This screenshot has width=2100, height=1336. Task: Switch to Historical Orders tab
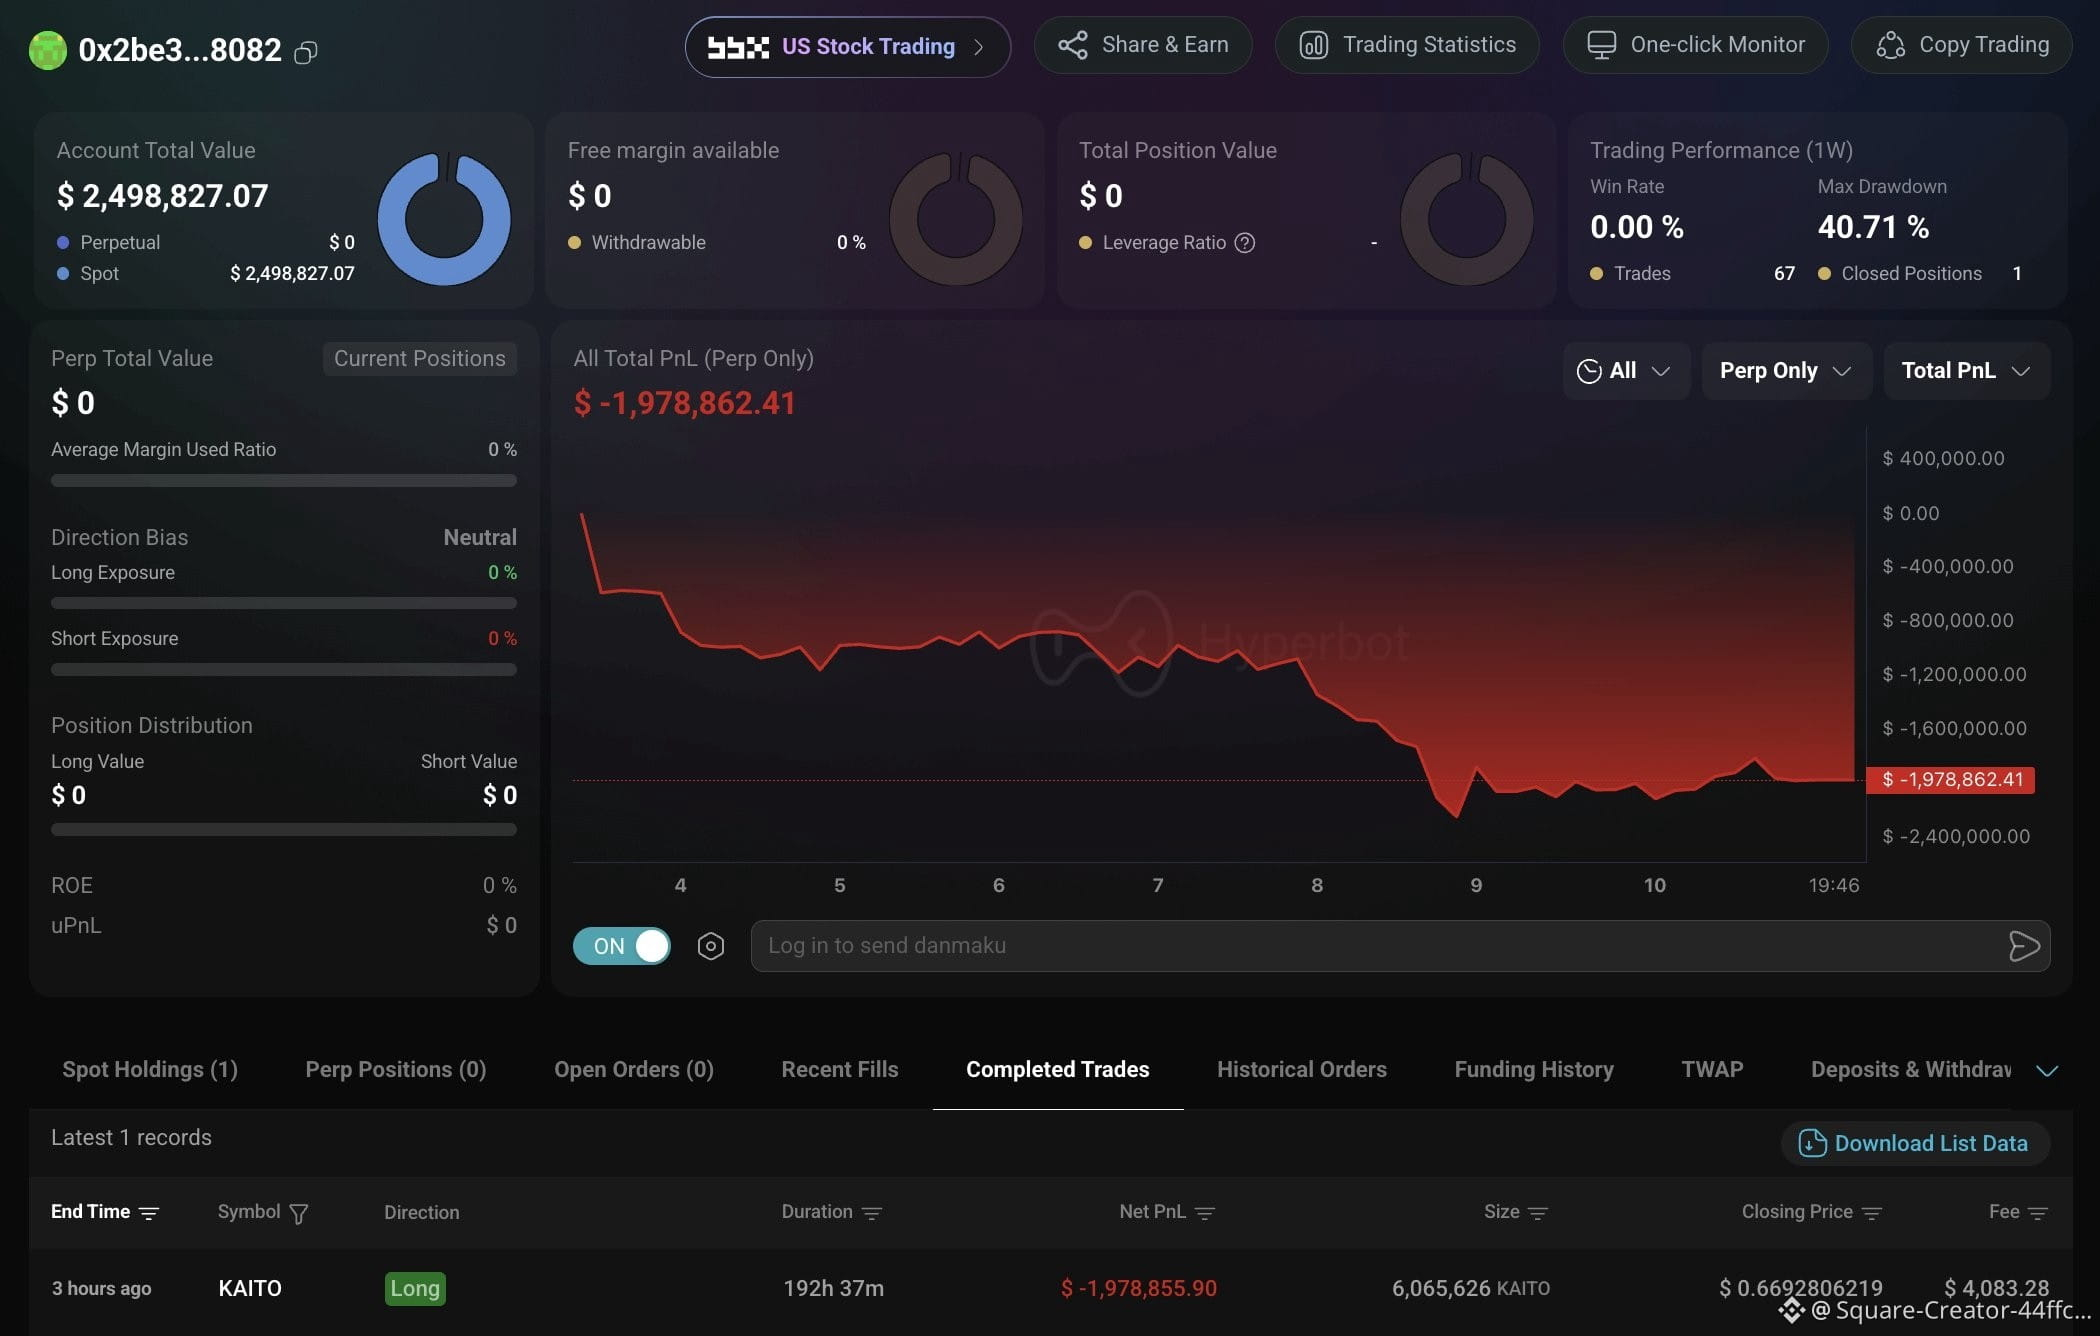click(1302, 1070)
